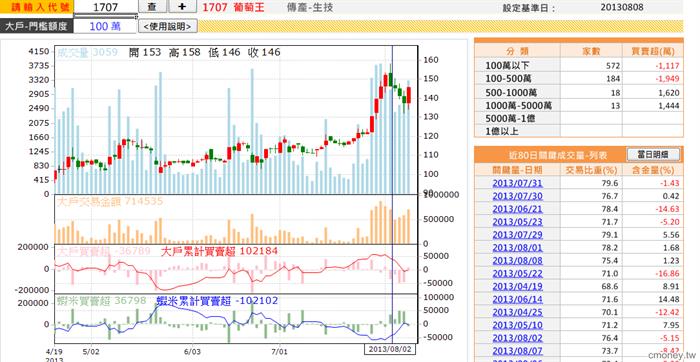Click the 79.6 trade weight value
This screenshot has width=700, height=362.
609,183
